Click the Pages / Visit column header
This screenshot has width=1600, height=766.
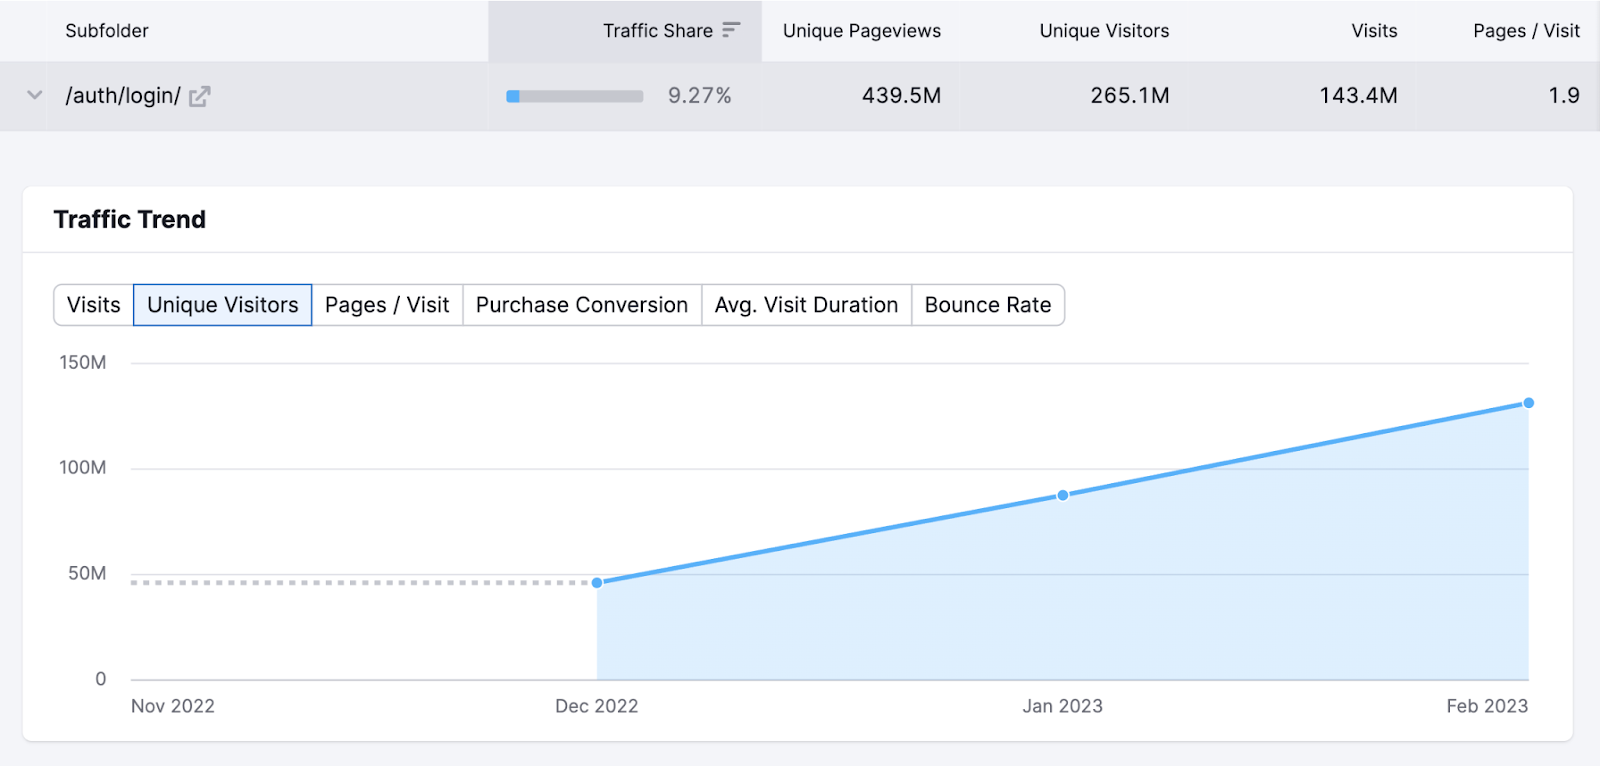(1525, 31)
